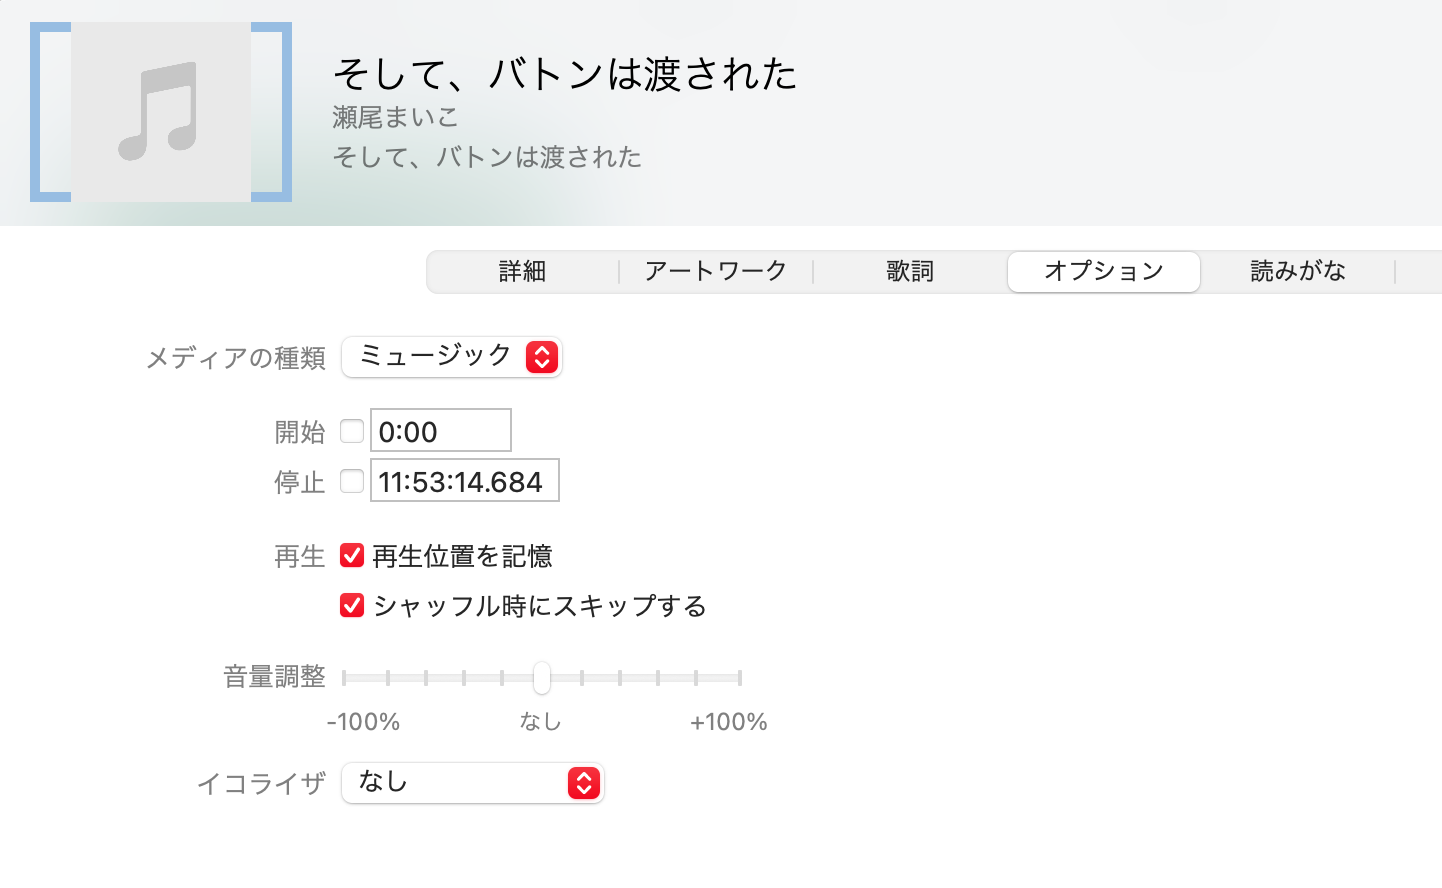Click the artist name 瀬尾まいこ
Screen dimensions: 1442x888
(395, 117)
